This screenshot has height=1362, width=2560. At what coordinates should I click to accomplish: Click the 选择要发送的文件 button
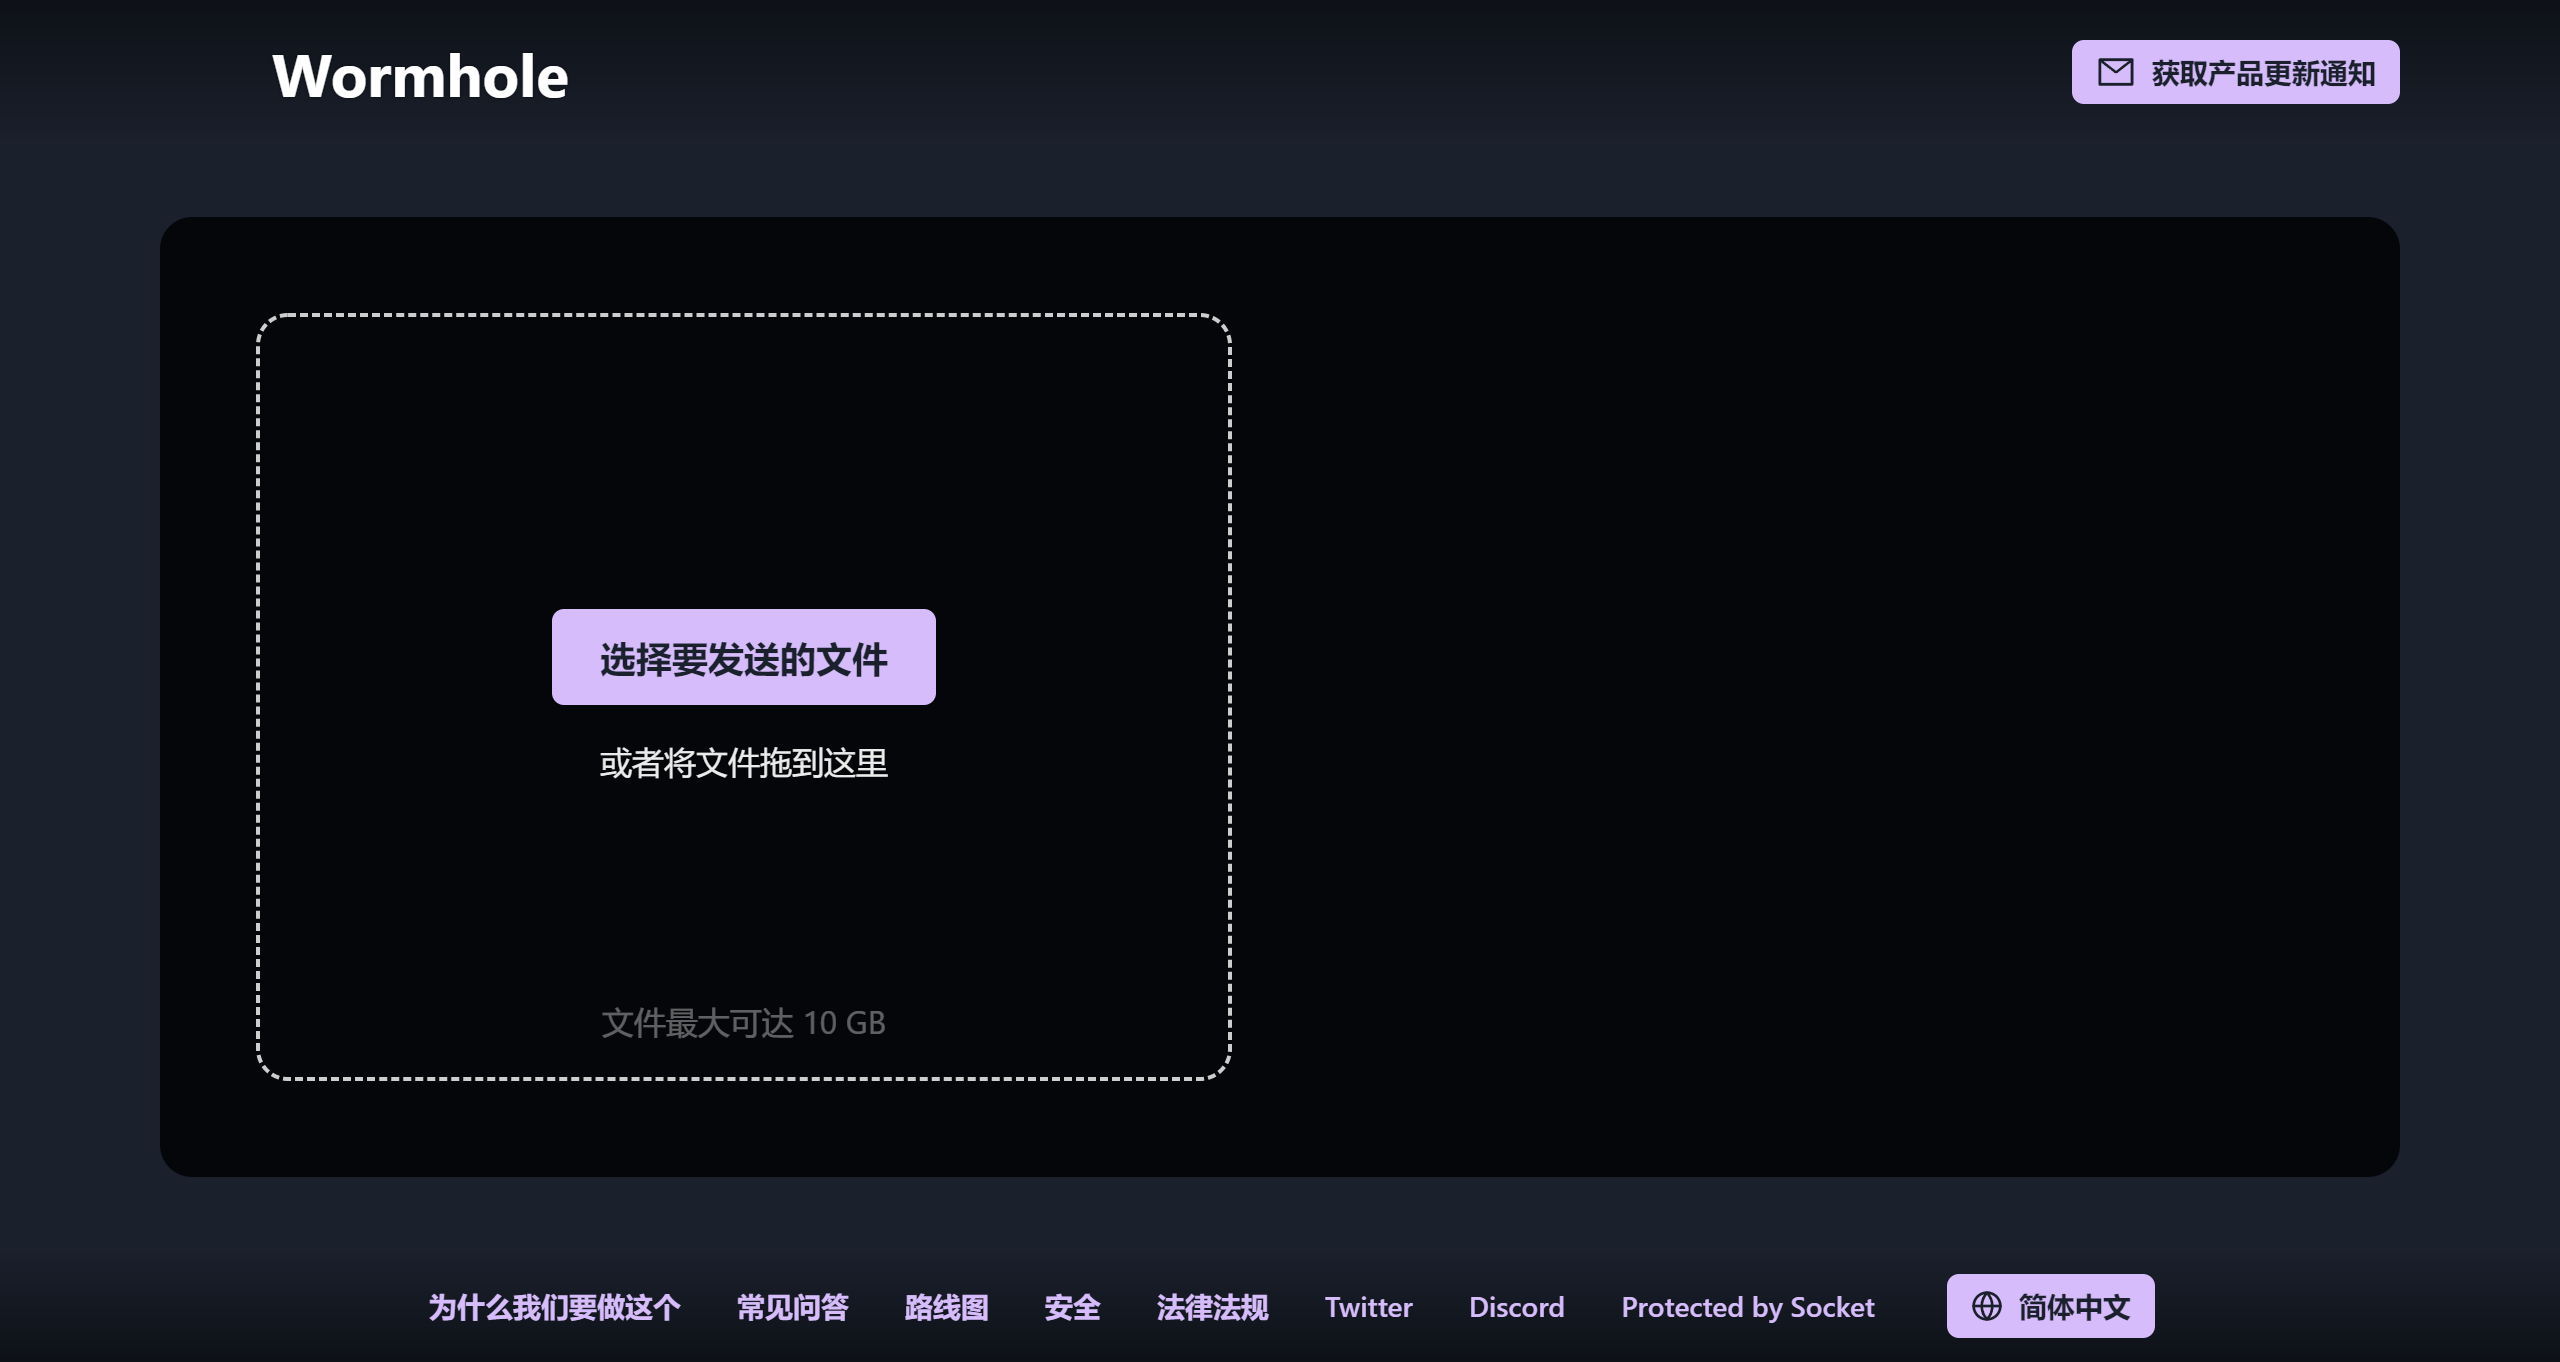click(743, 657)
